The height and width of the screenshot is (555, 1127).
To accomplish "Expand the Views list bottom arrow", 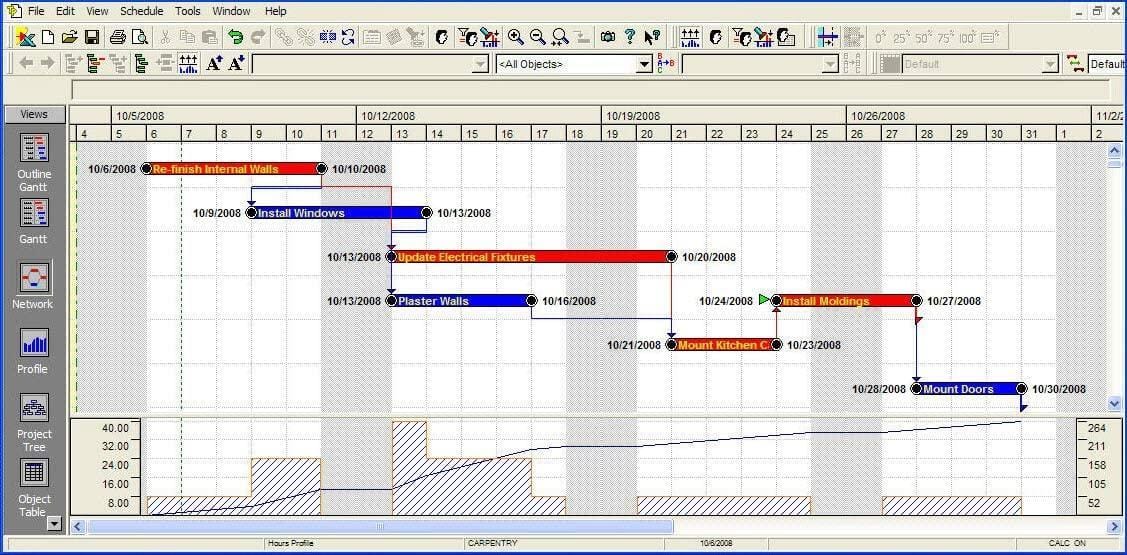I will (54, 523).
